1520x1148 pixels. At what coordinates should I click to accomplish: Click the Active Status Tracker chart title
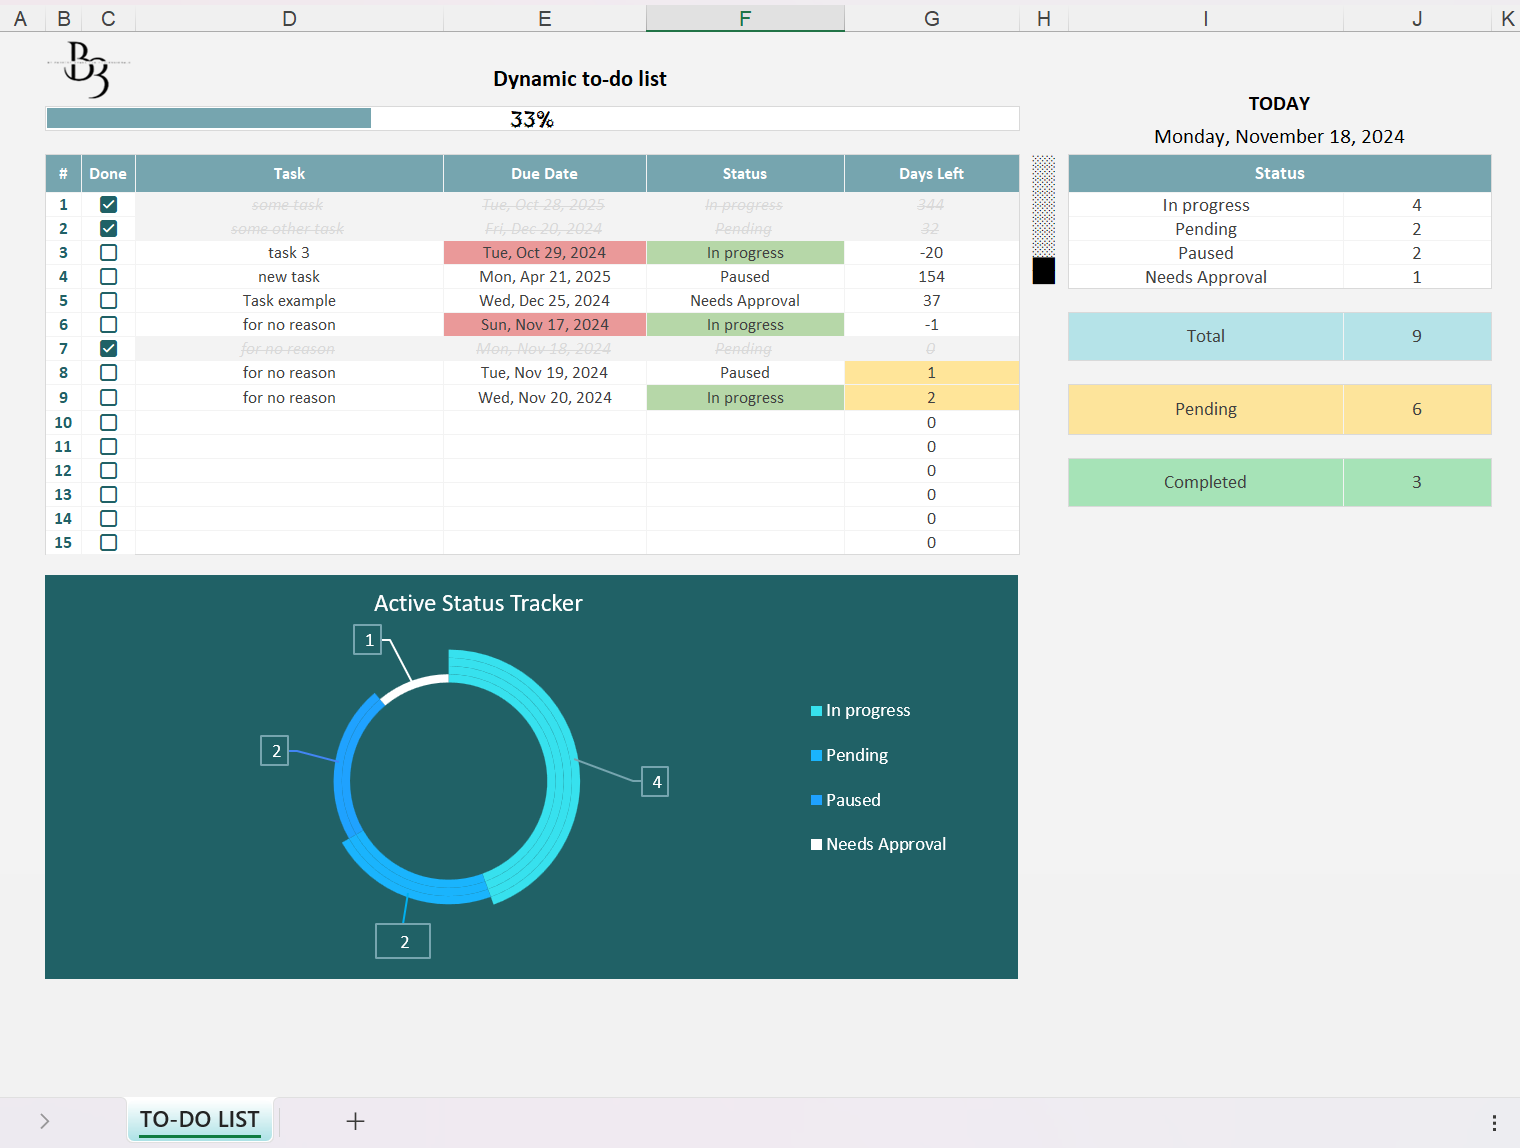coord(478,603)
